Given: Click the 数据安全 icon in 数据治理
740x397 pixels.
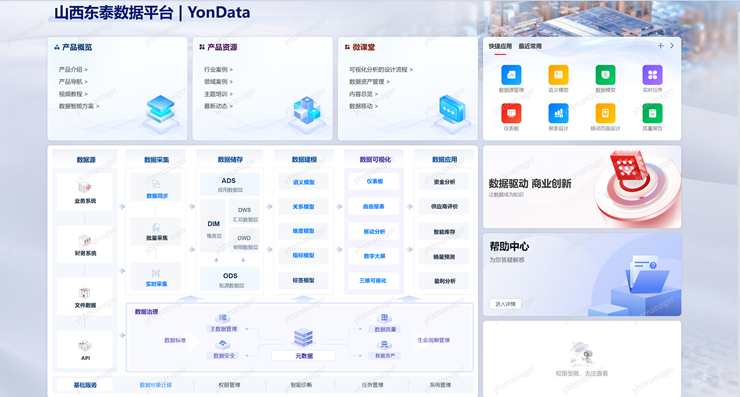Looking at the screenshot, I should coord(223,345).
